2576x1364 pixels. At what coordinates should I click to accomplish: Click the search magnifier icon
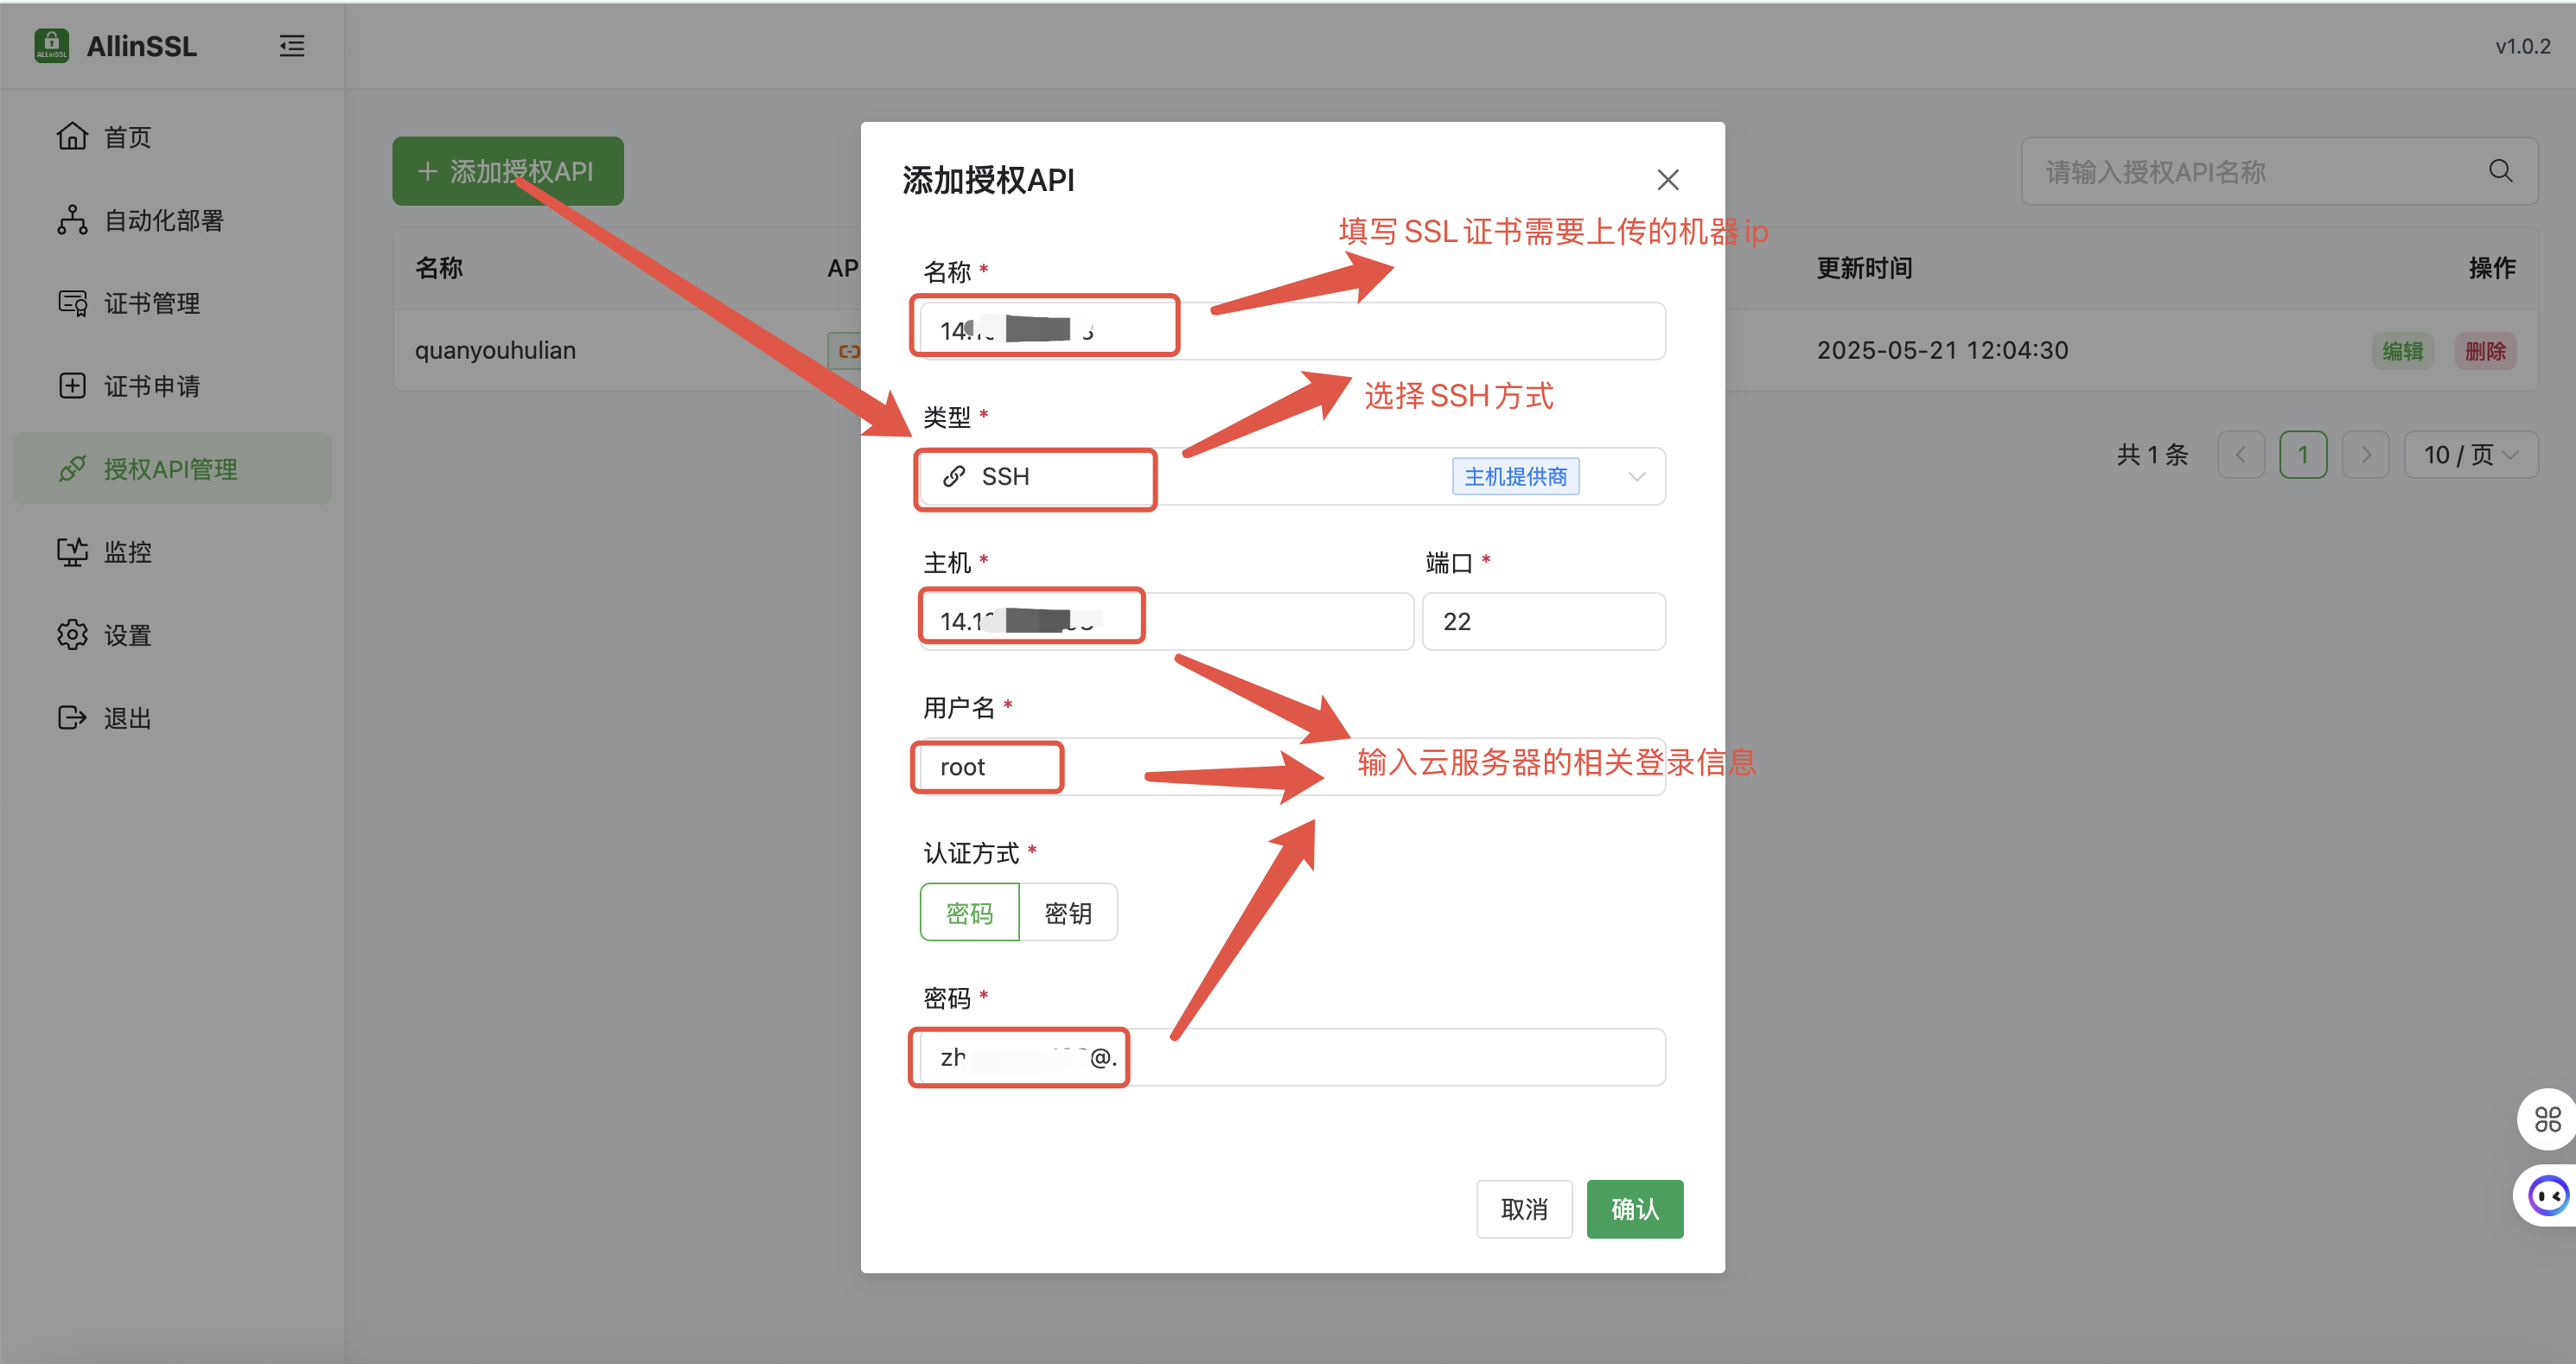click(2500, 171)
